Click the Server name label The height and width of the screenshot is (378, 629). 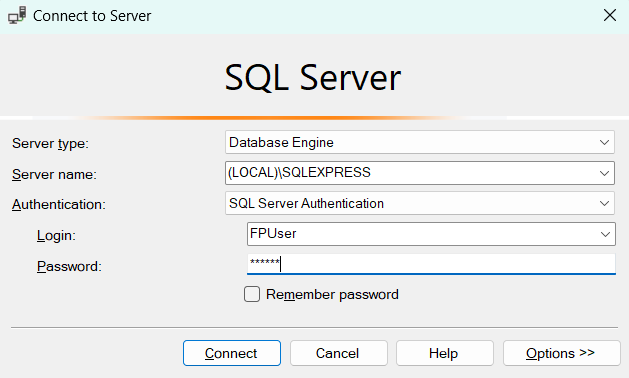pos(54,175)
